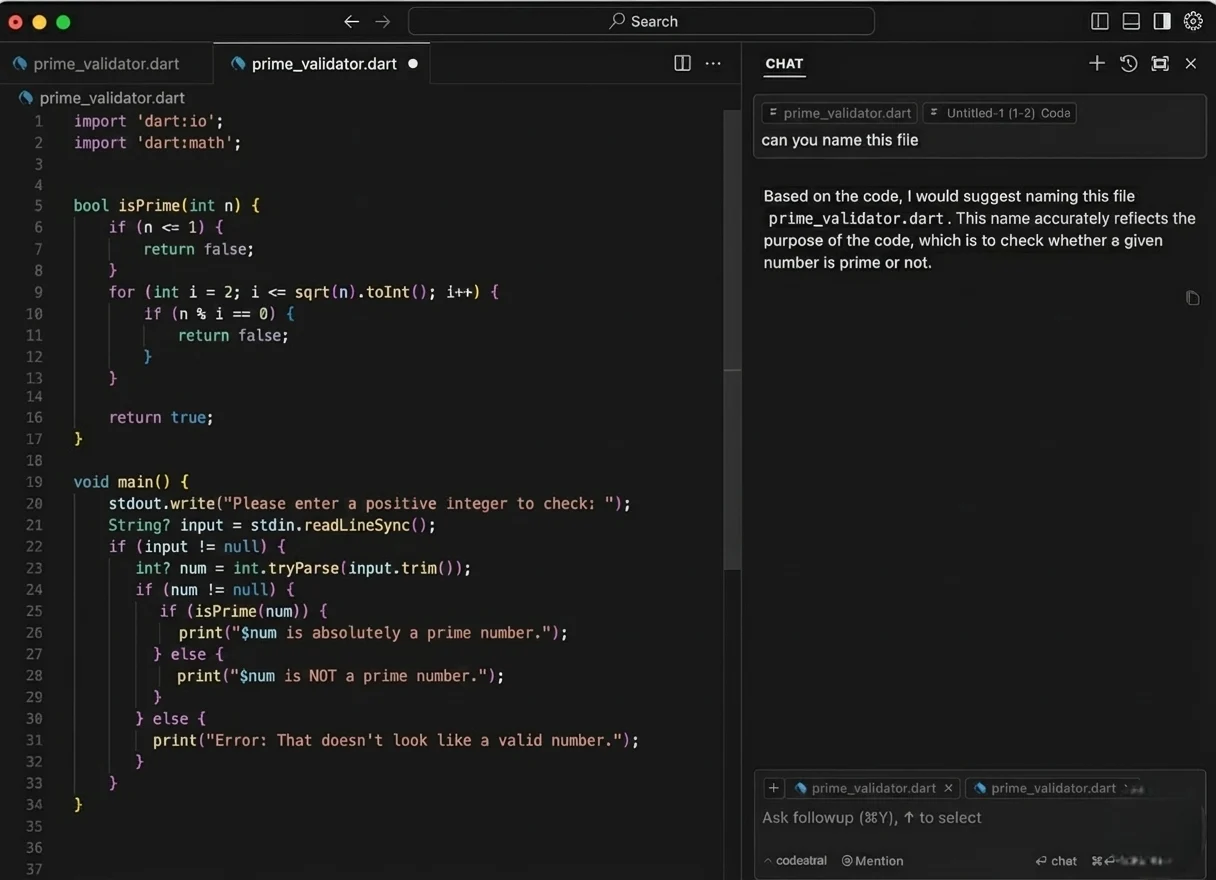The height and width of the screenshot is (880, 1216).
Task: Send the message with the chat button
Action: (x=1056, y=860)
